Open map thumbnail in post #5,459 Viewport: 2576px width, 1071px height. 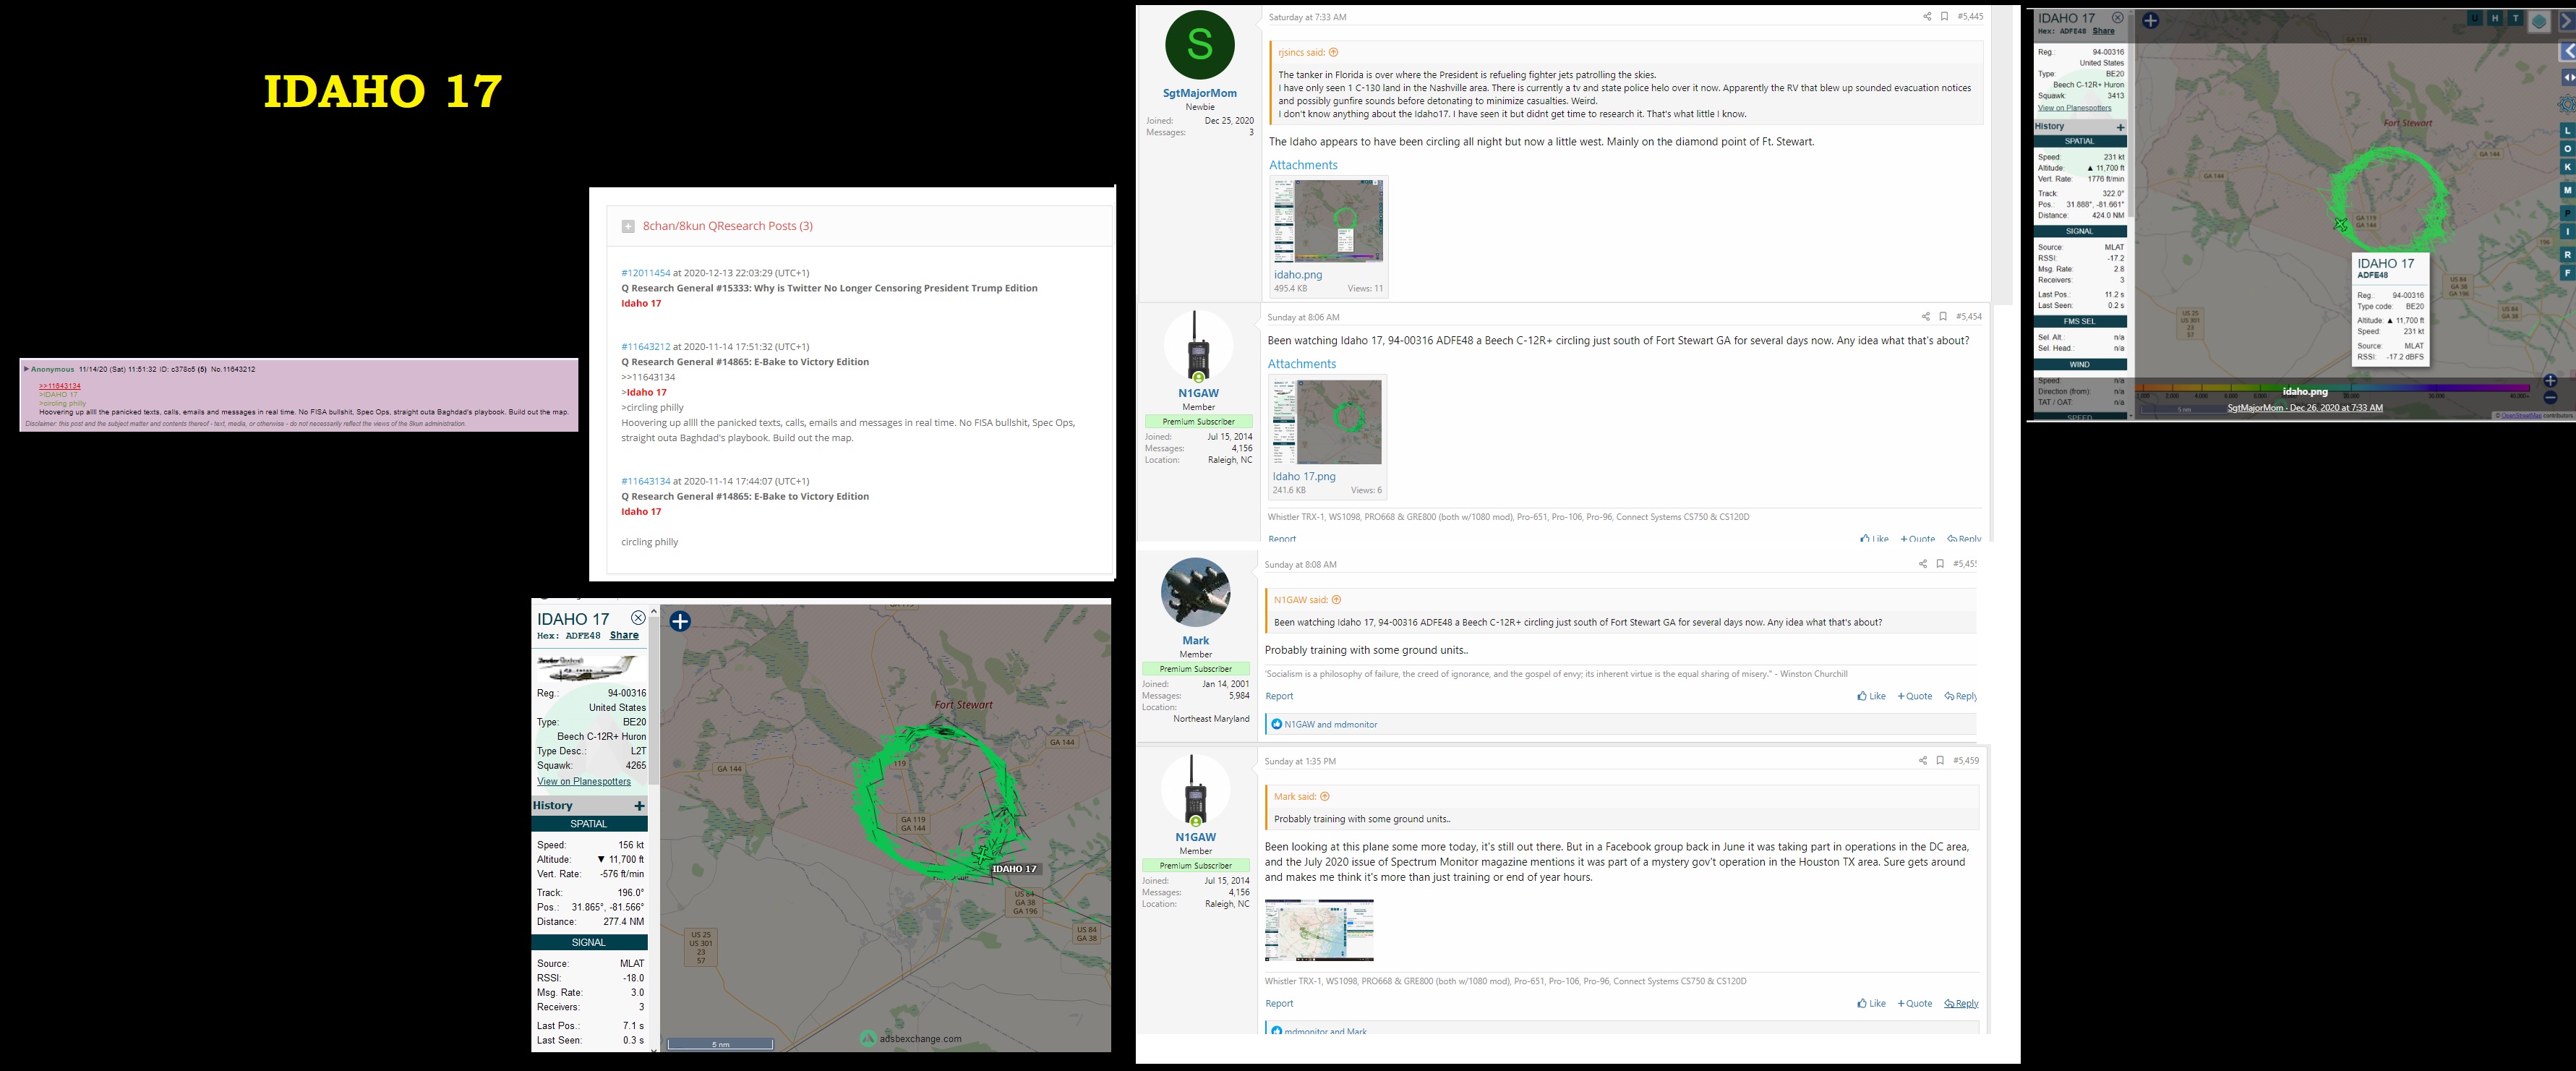(1319, 930)
